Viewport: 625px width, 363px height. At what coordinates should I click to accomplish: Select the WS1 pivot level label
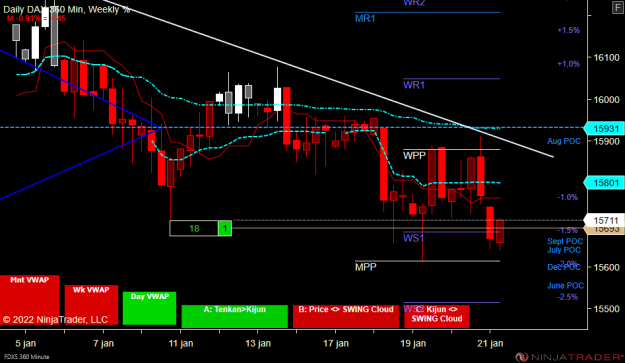tap(413, 238)
